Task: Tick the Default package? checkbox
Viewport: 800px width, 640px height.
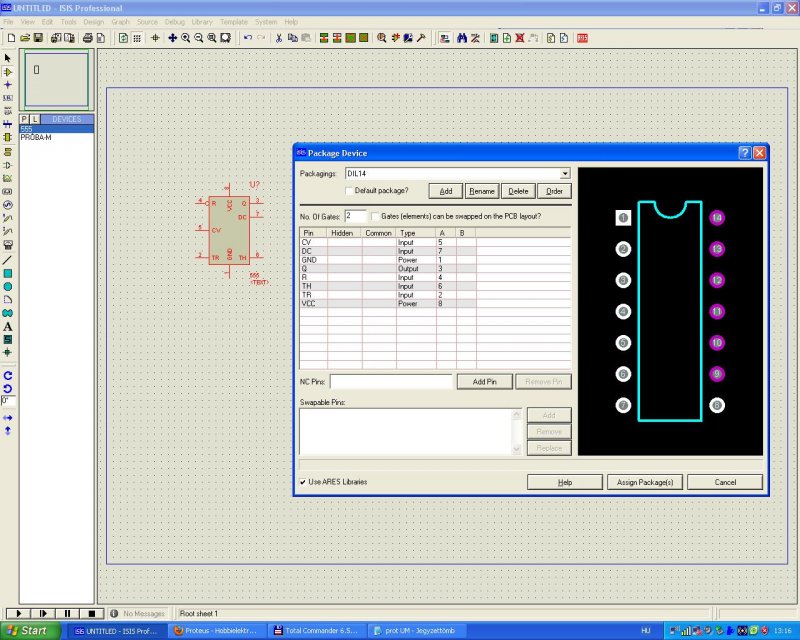Action: pos(349,191)
